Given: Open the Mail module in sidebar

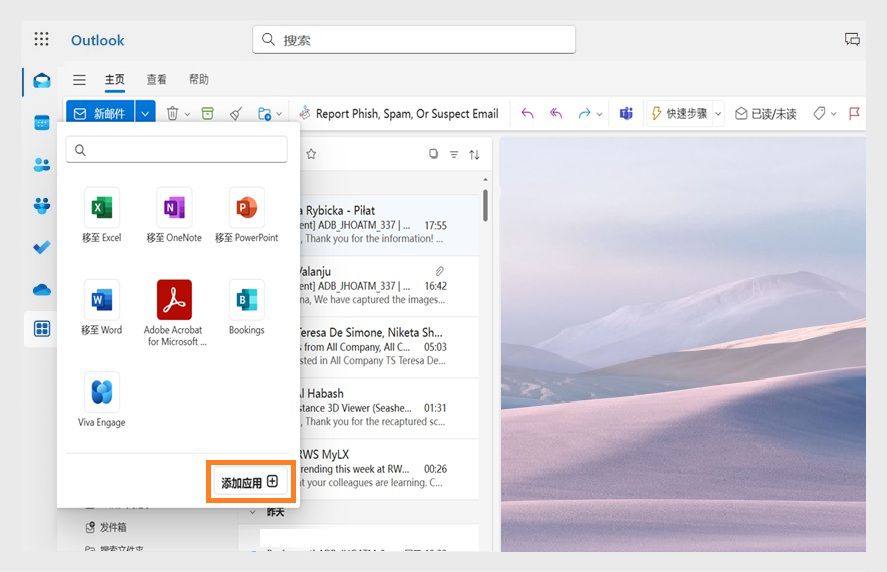Looking at the screenshot, I should click(x=42, y=81).
